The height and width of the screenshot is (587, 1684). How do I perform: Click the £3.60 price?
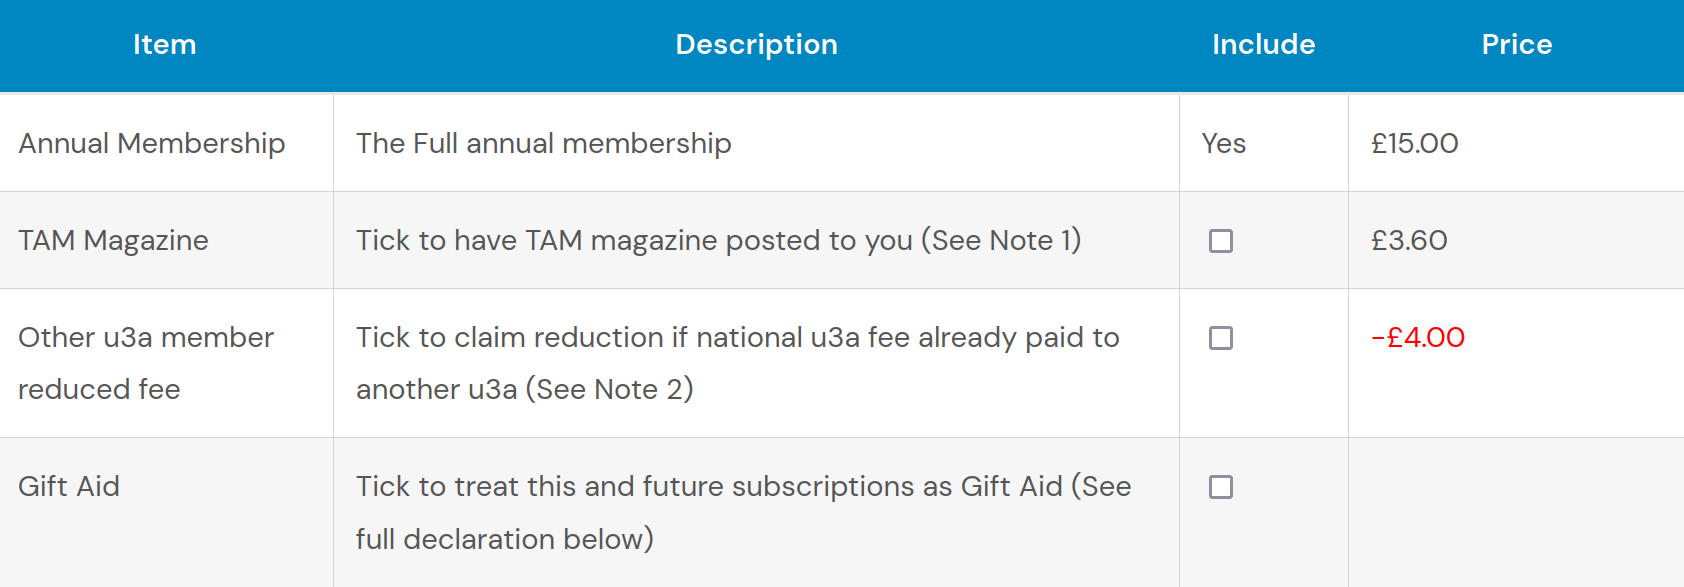coord(1409,241)
